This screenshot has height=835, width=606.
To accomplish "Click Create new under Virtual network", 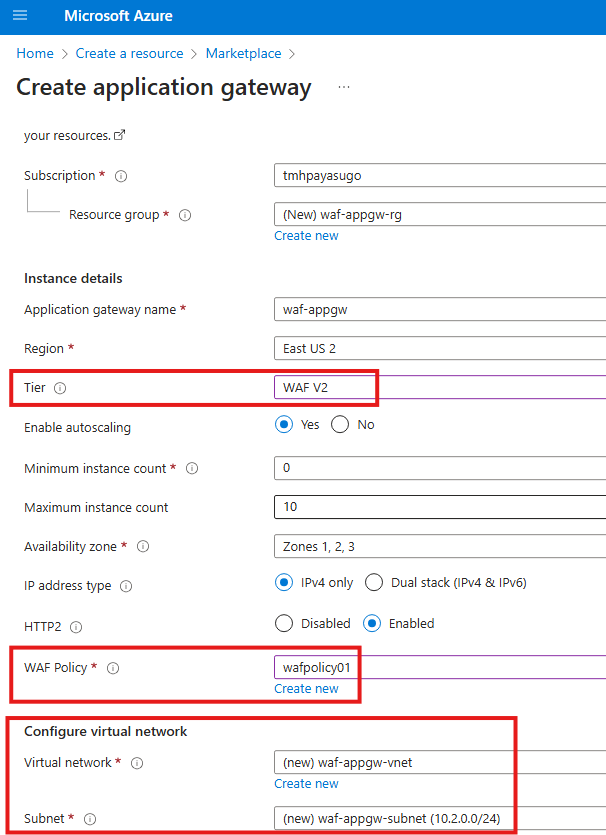I will click(306, 784).
